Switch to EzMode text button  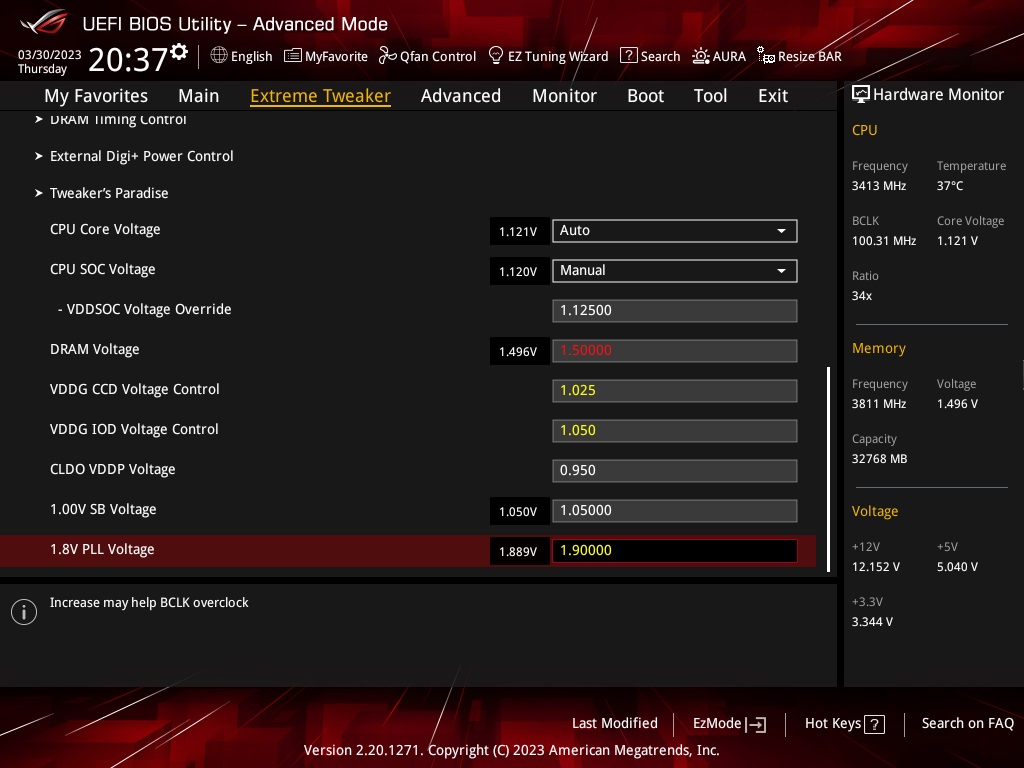pos(717,723)
